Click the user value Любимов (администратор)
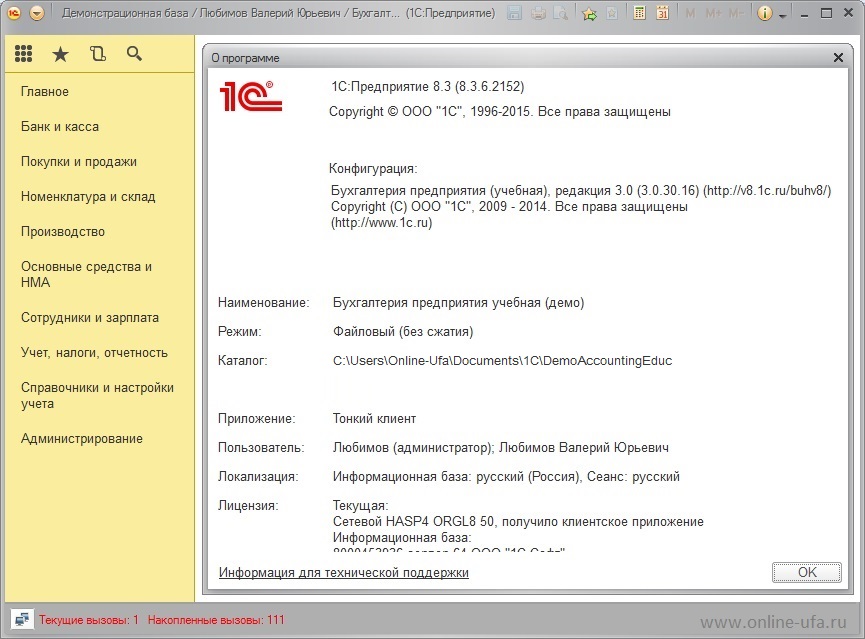The width and height of the screenshot is (865, 639). (413, 448)
